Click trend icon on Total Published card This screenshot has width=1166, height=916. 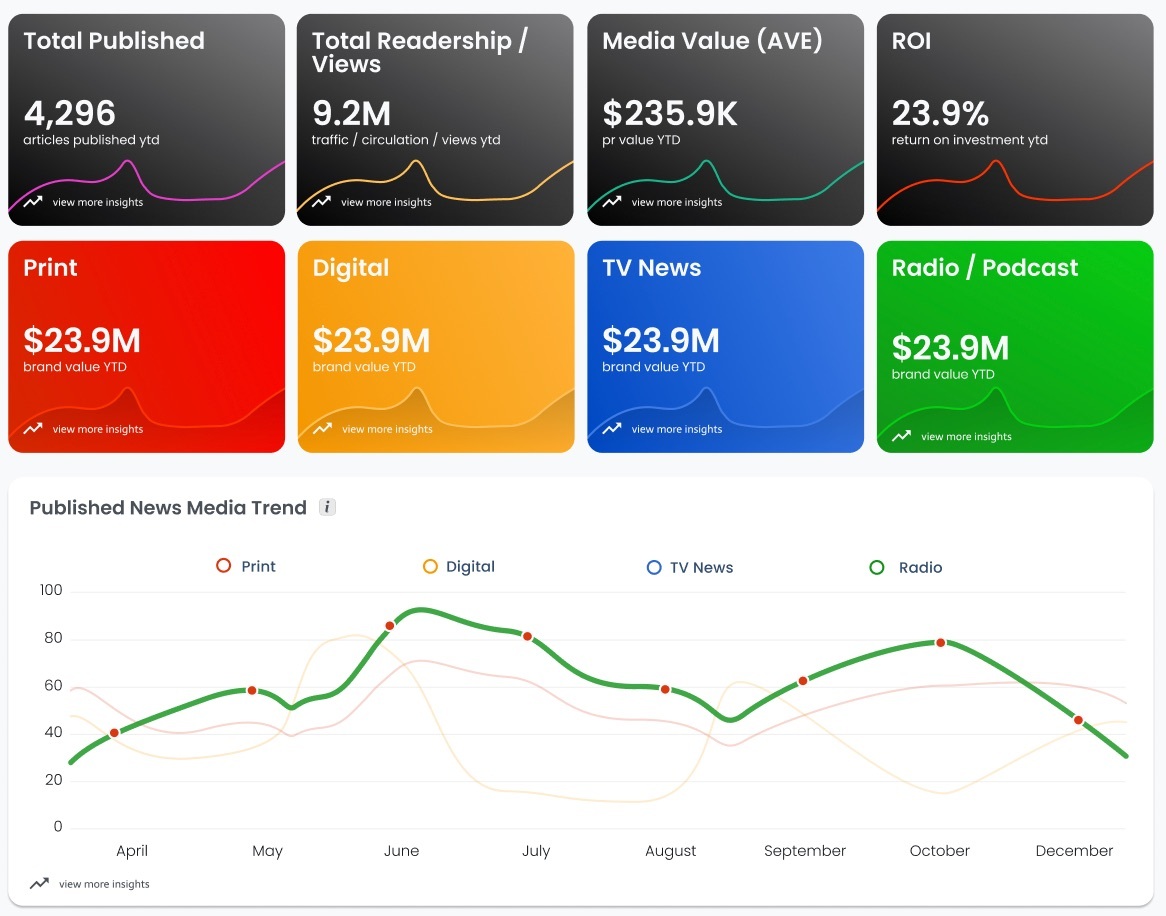tap(33, 201)
